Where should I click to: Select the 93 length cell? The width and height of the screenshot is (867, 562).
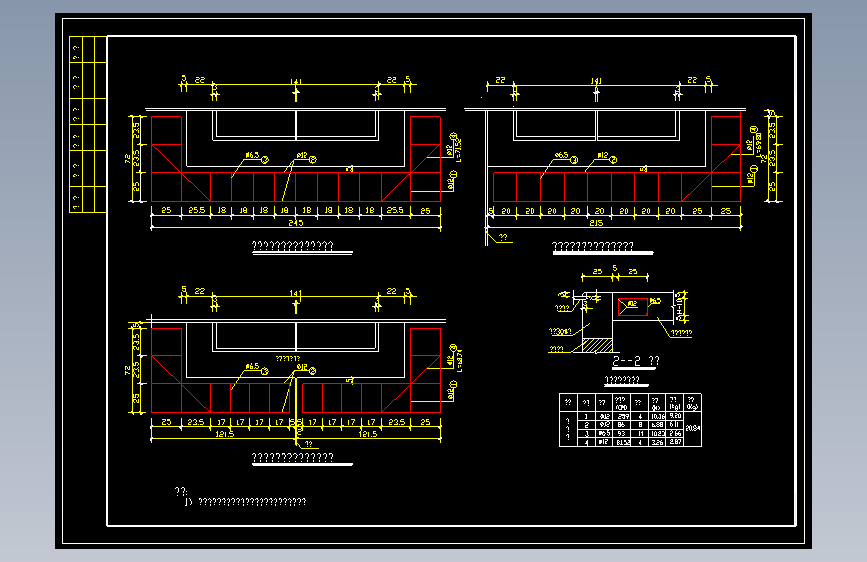coord(621,434)
